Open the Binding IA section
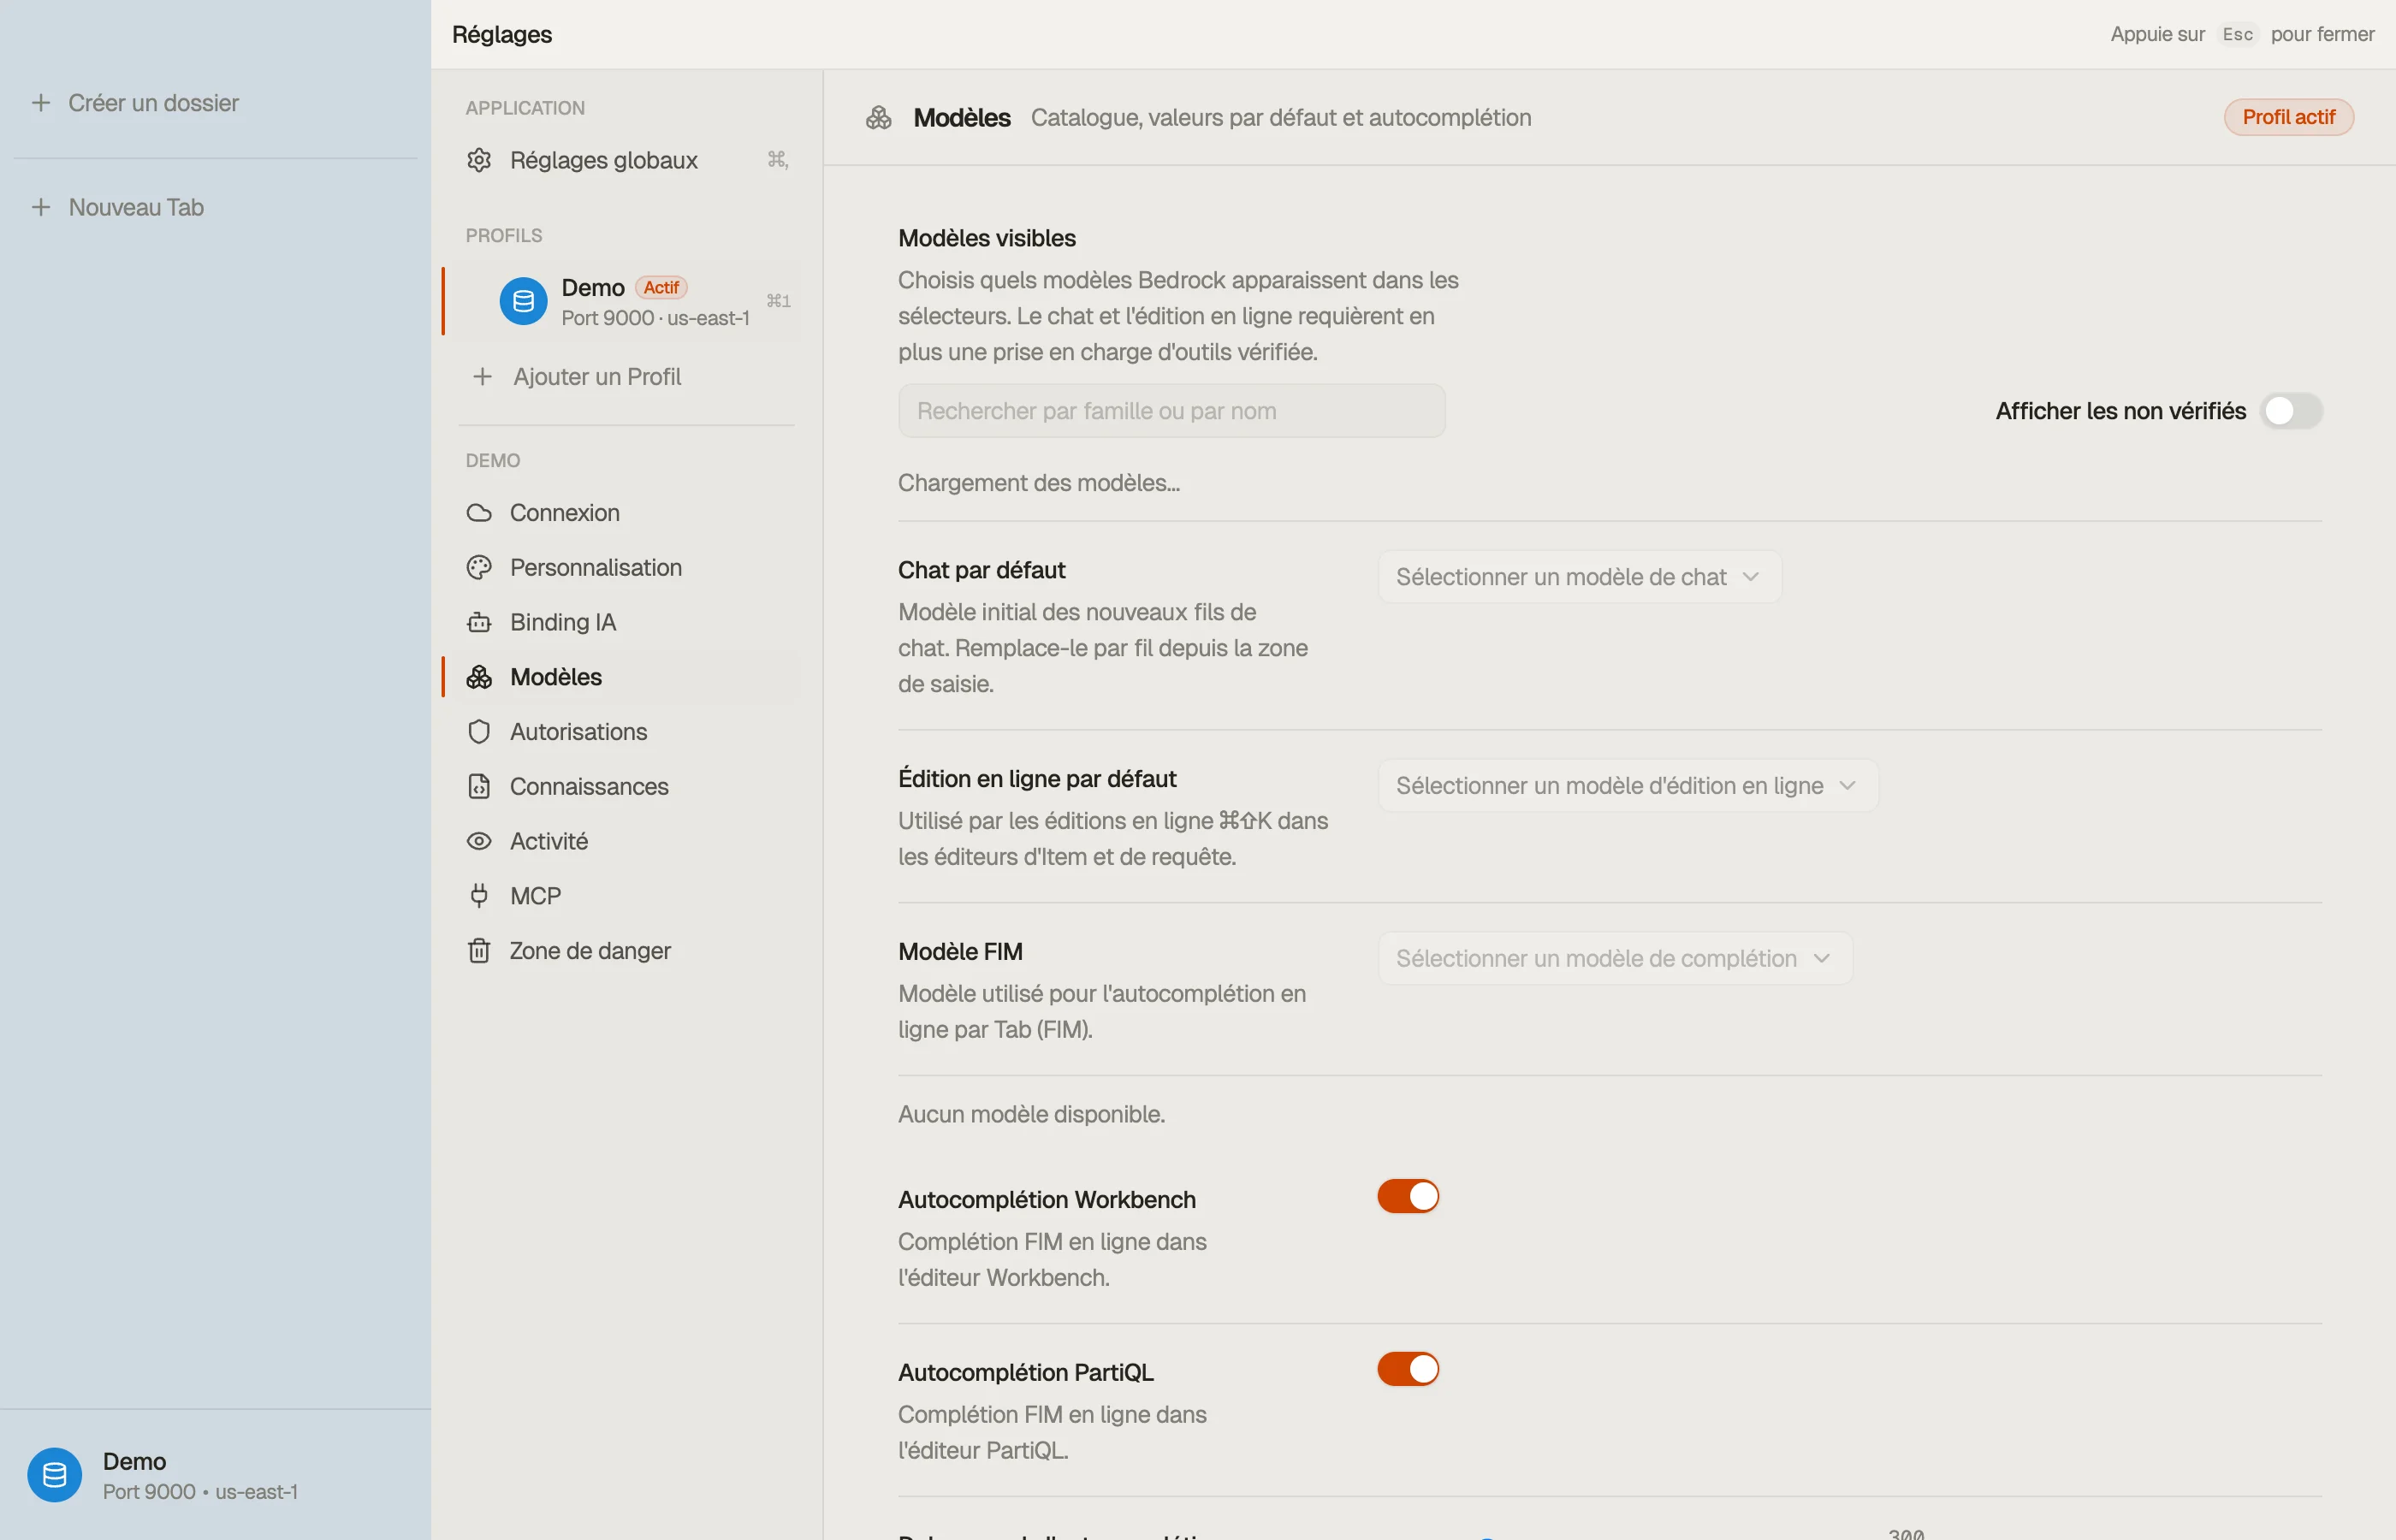The width and height of the screenshot is (2396, 1540). point(626,622)
